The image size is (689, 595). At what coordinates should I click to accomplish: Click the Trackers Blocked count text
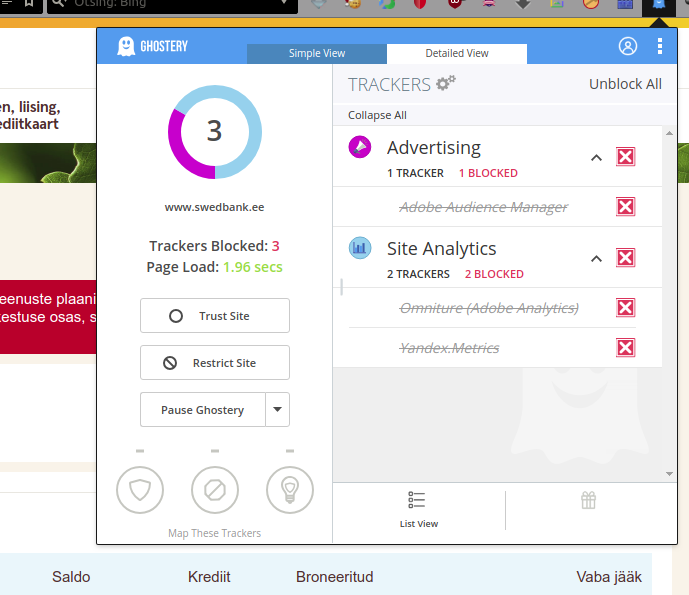[214, 246]
